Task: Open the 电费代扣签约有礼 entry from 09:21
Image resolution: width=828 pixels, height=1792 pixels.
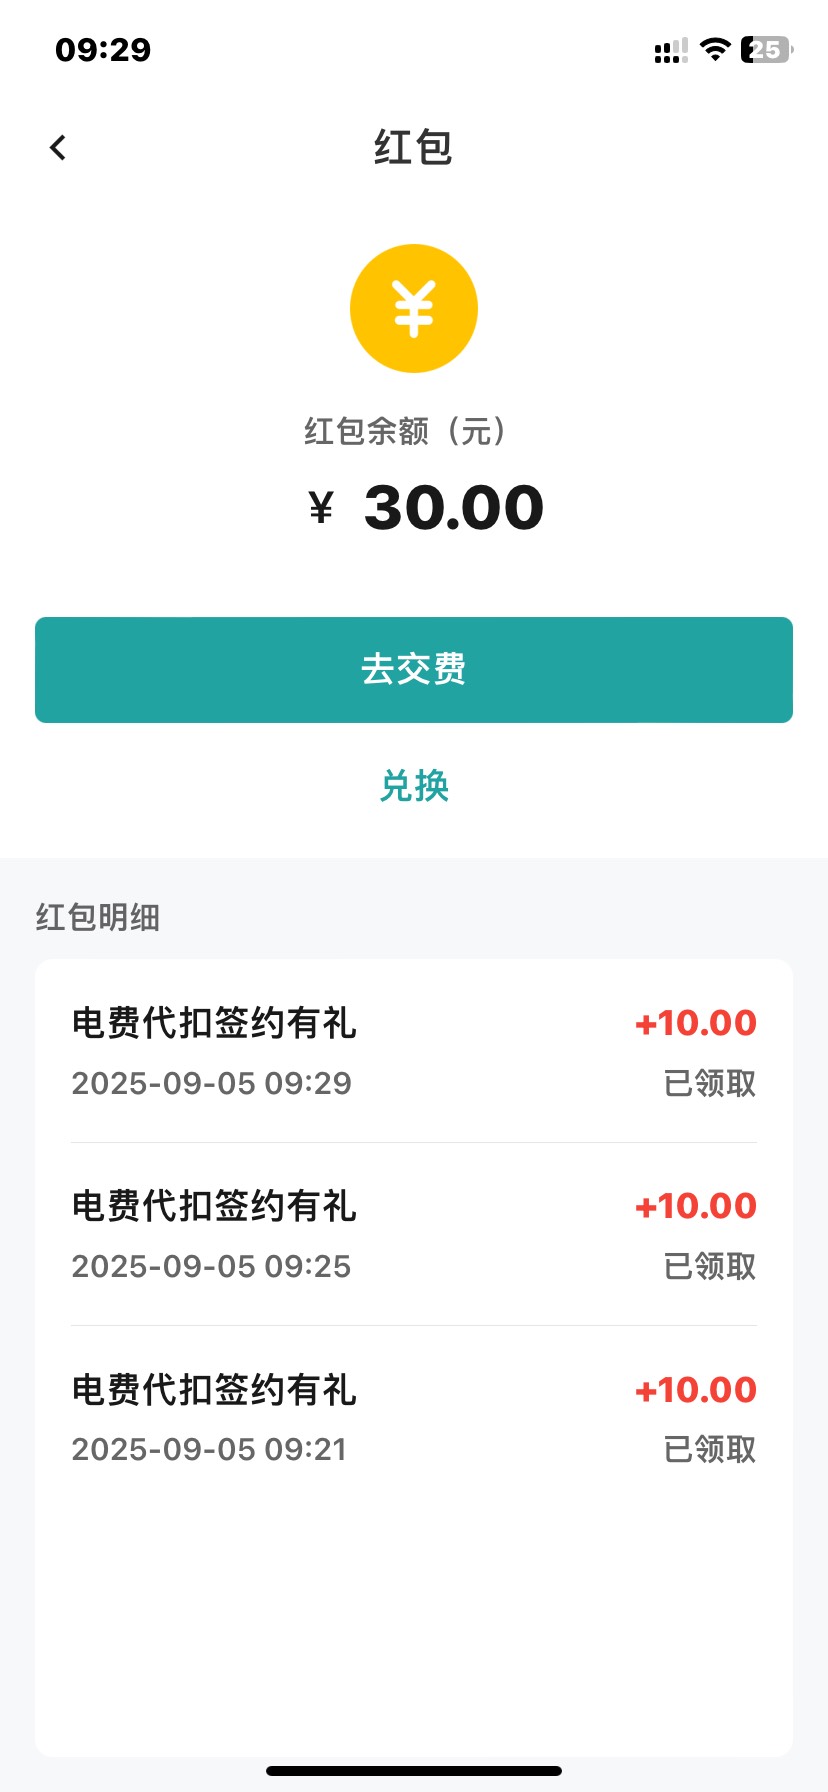Action: coord(414,1418)
